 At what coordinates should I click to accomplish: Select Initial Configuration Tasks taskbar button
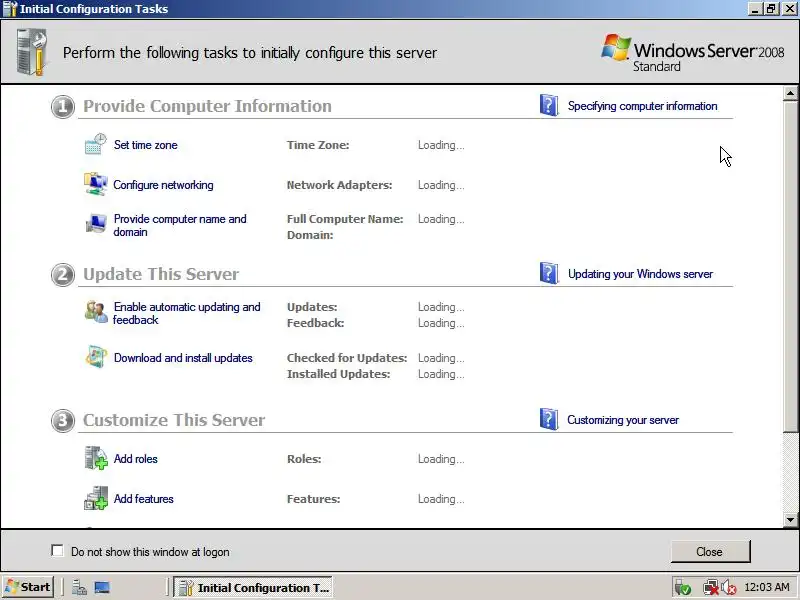254,587
